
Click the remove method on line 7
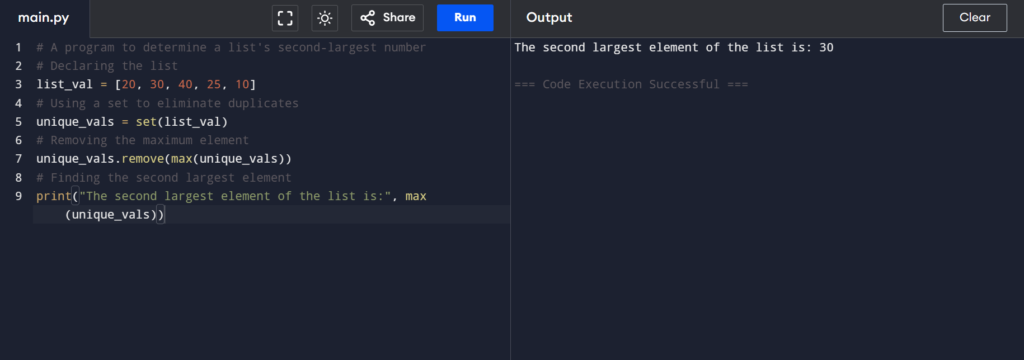coord(142,159)
